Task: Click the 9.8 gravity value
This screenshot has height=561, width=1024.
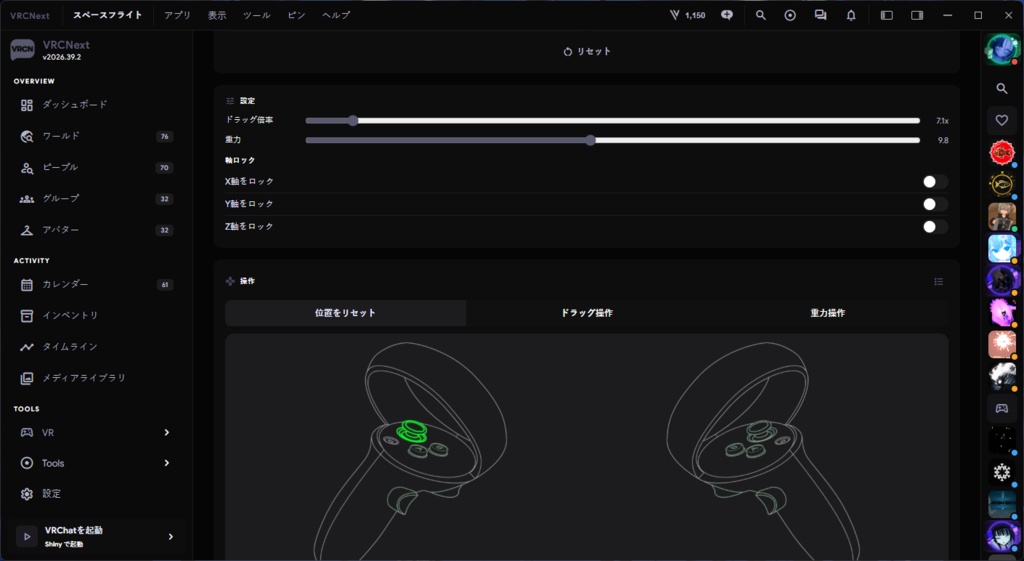Action: point(943,140)
